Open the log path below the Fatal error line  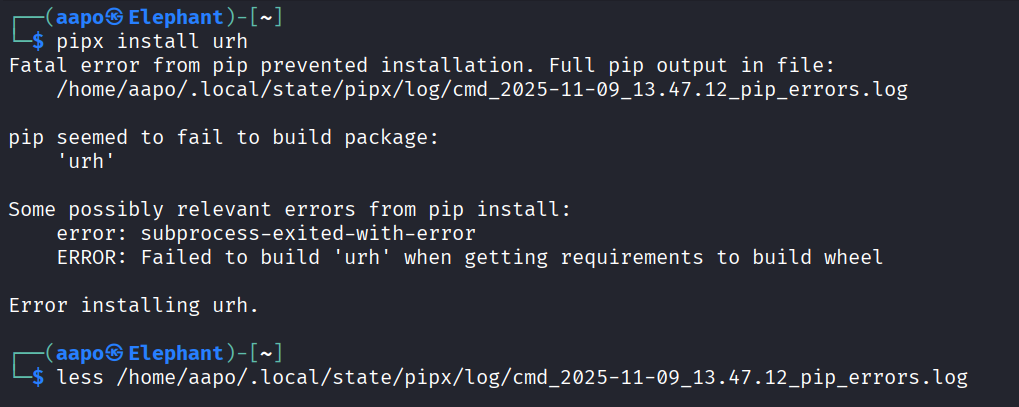click(x=482, y=90)
